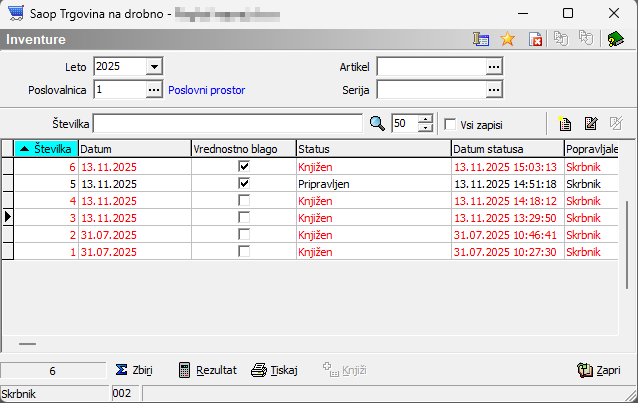Sort by Vrednostno blago column header

coord(244,149)
